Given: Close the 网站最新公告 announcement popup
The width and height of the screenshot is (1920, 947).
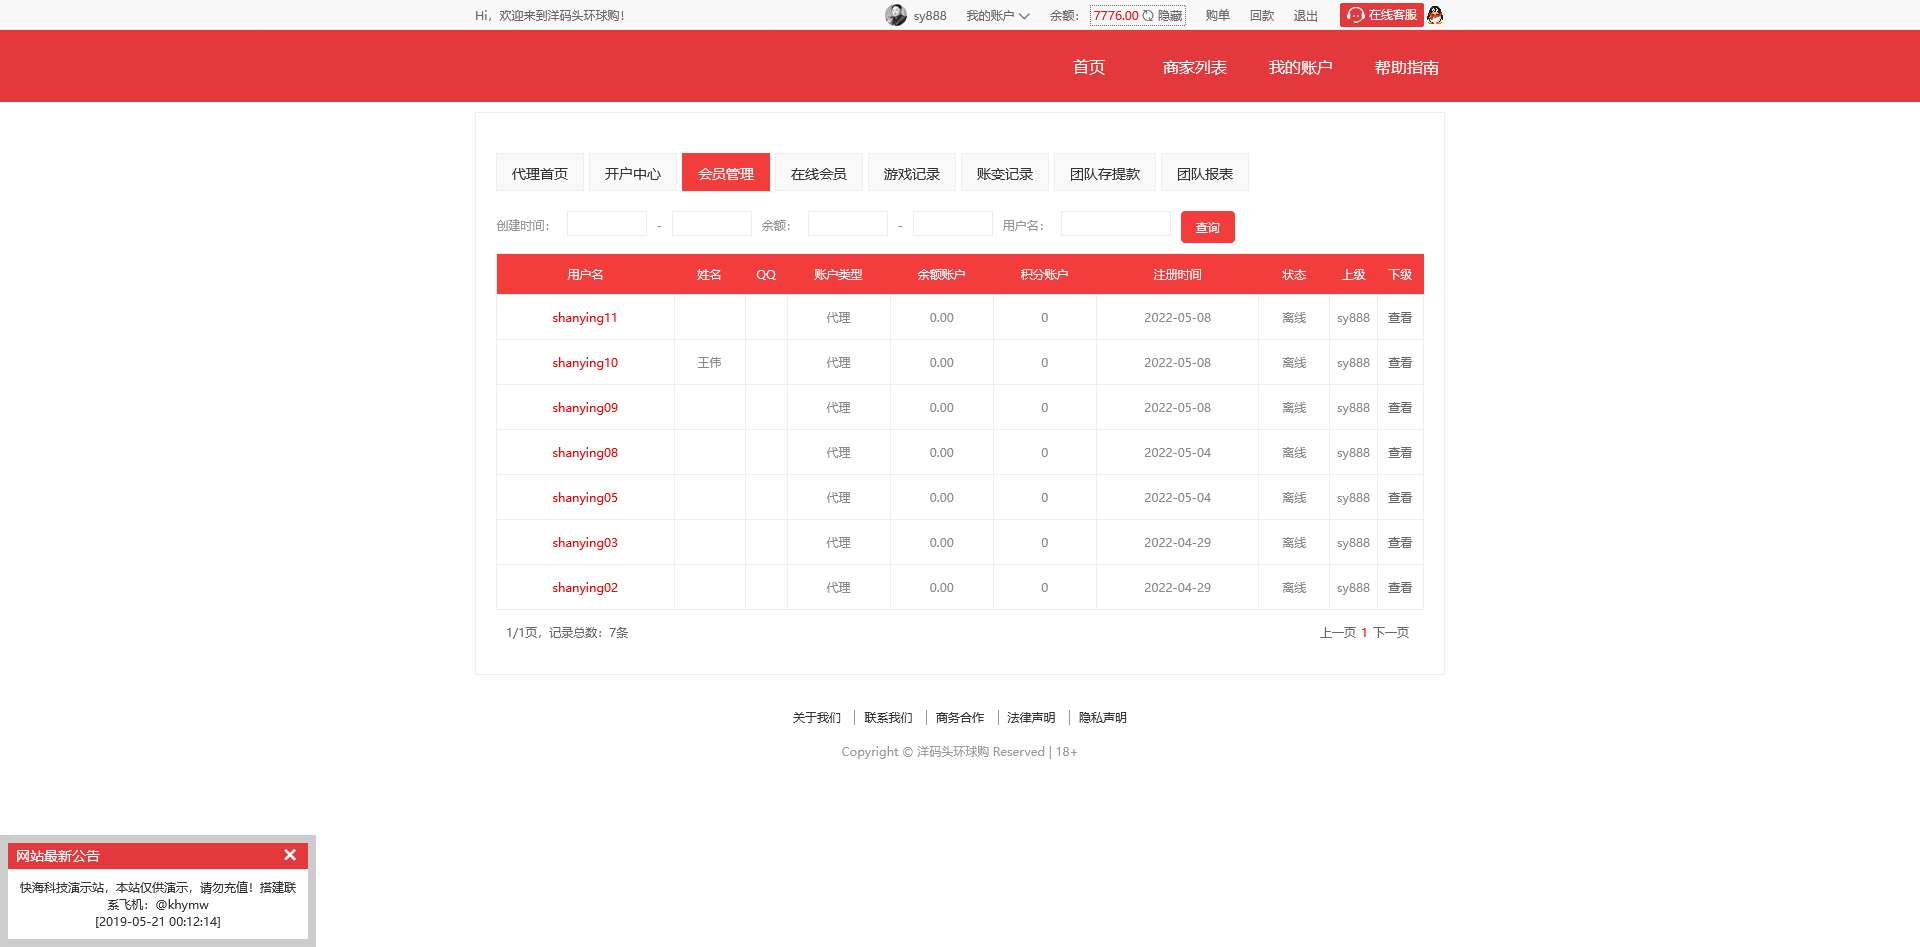Looking at the screenshot, I should point(290,855).
